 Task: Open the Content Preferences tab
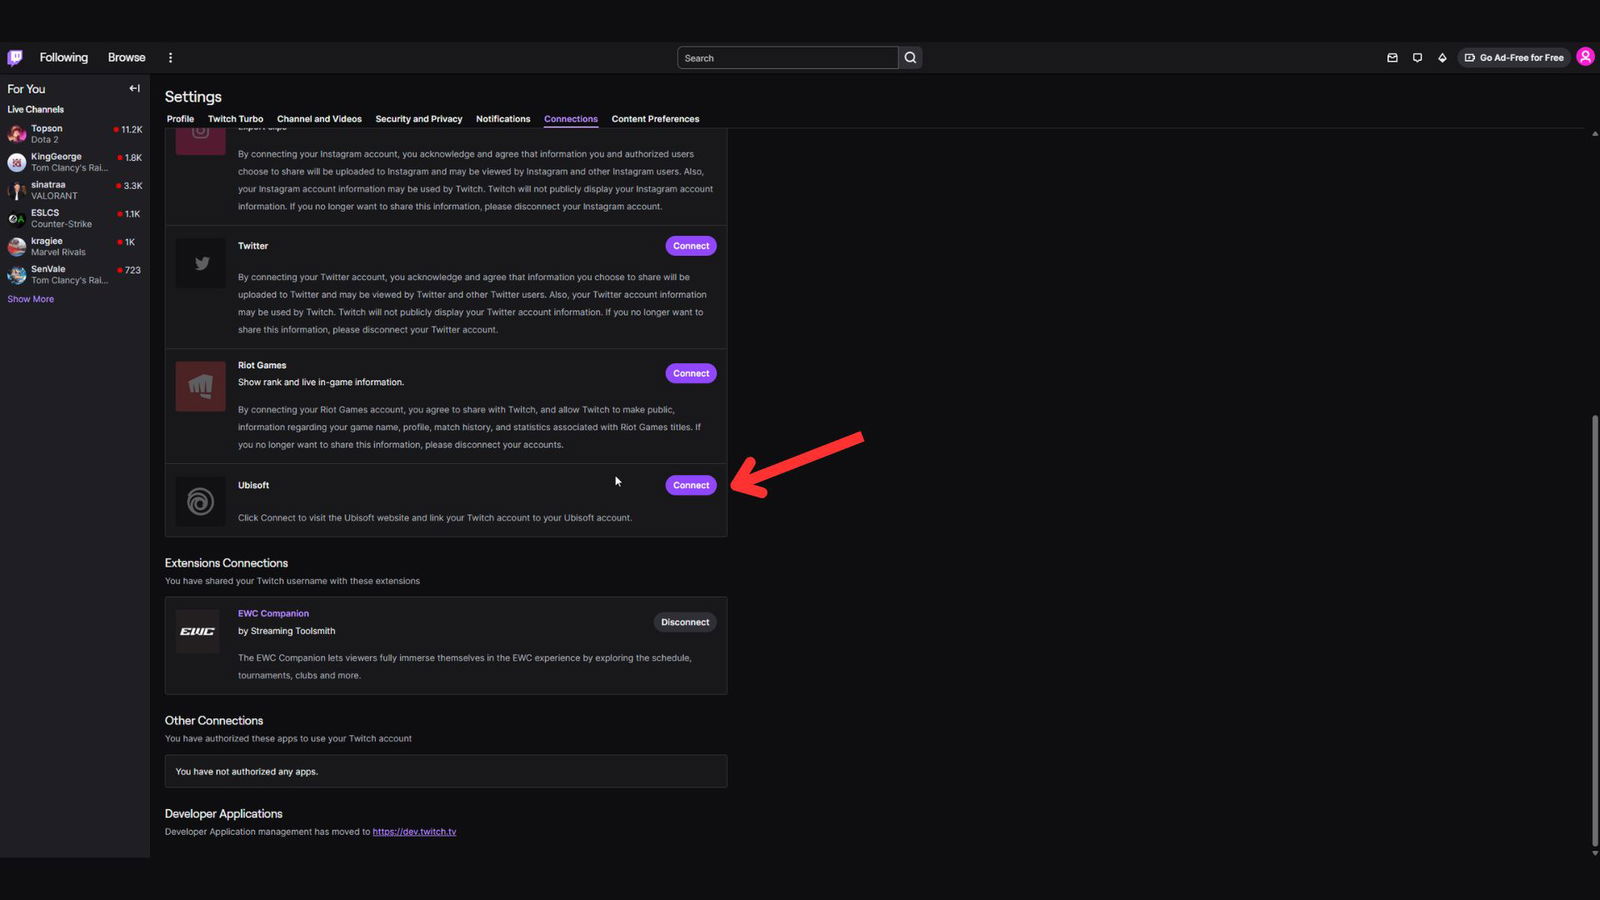(x=655, y=119)
